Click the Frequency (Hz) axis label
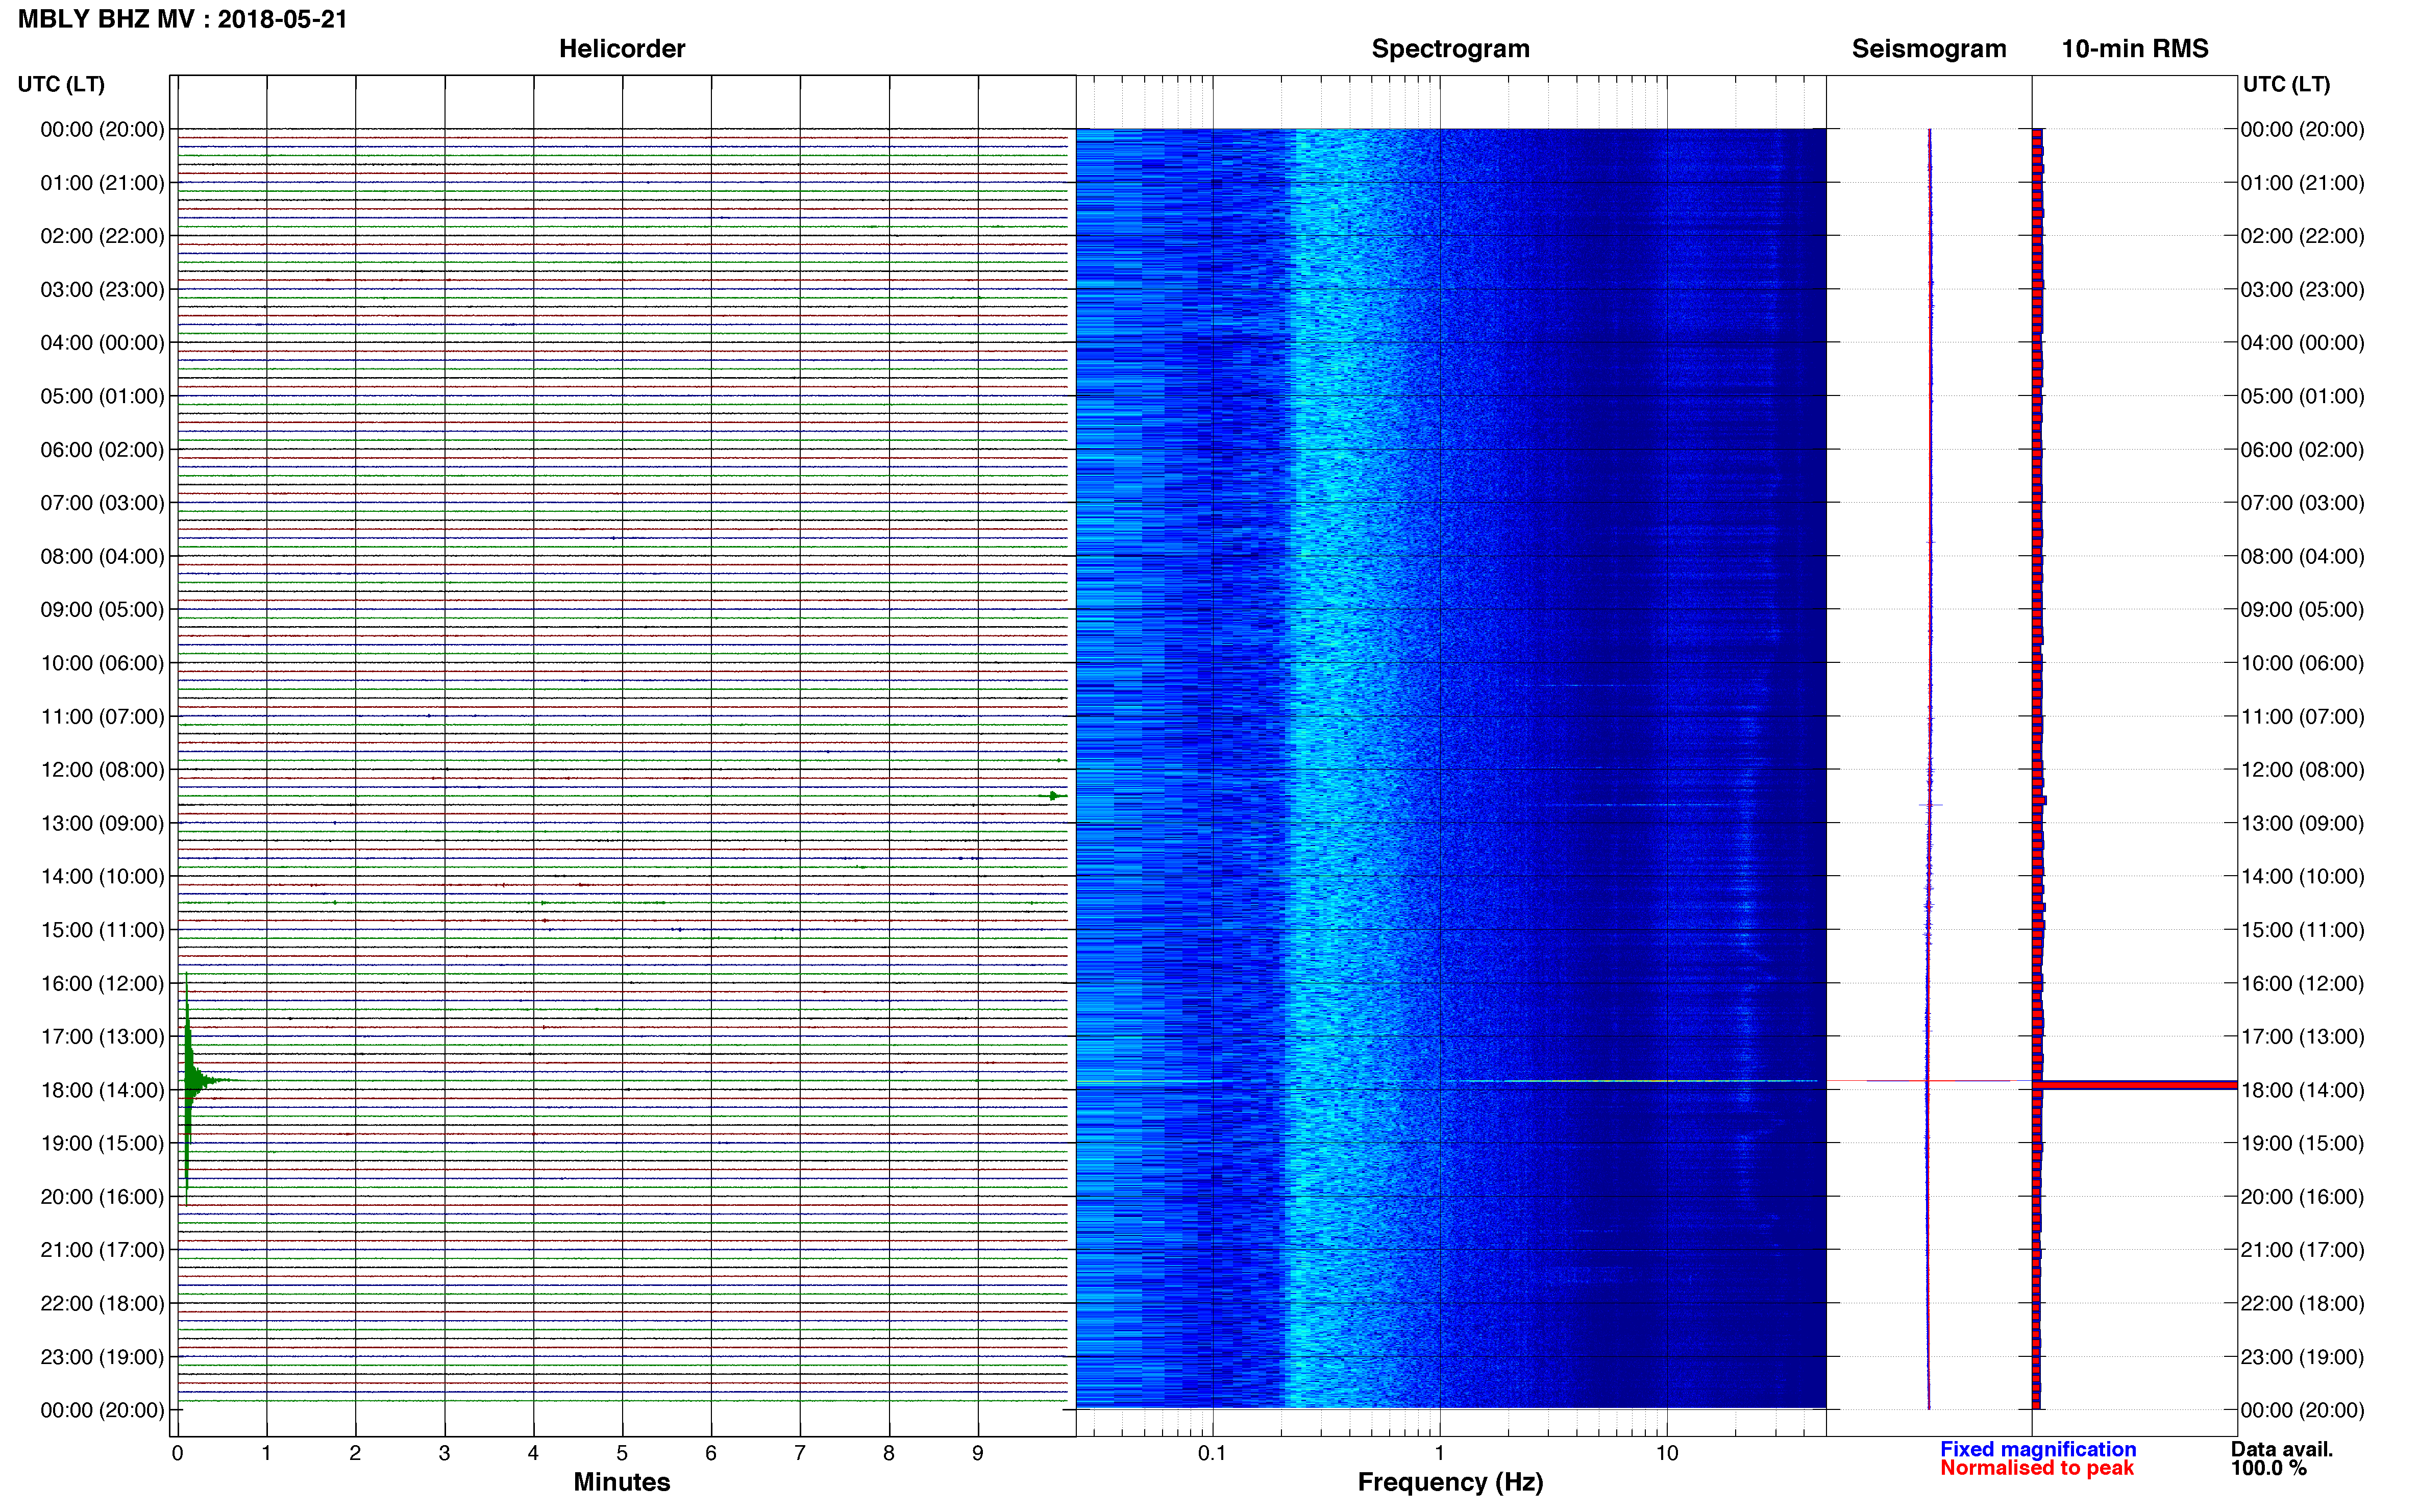2419x1512 pixels. pos(1450,1482)
